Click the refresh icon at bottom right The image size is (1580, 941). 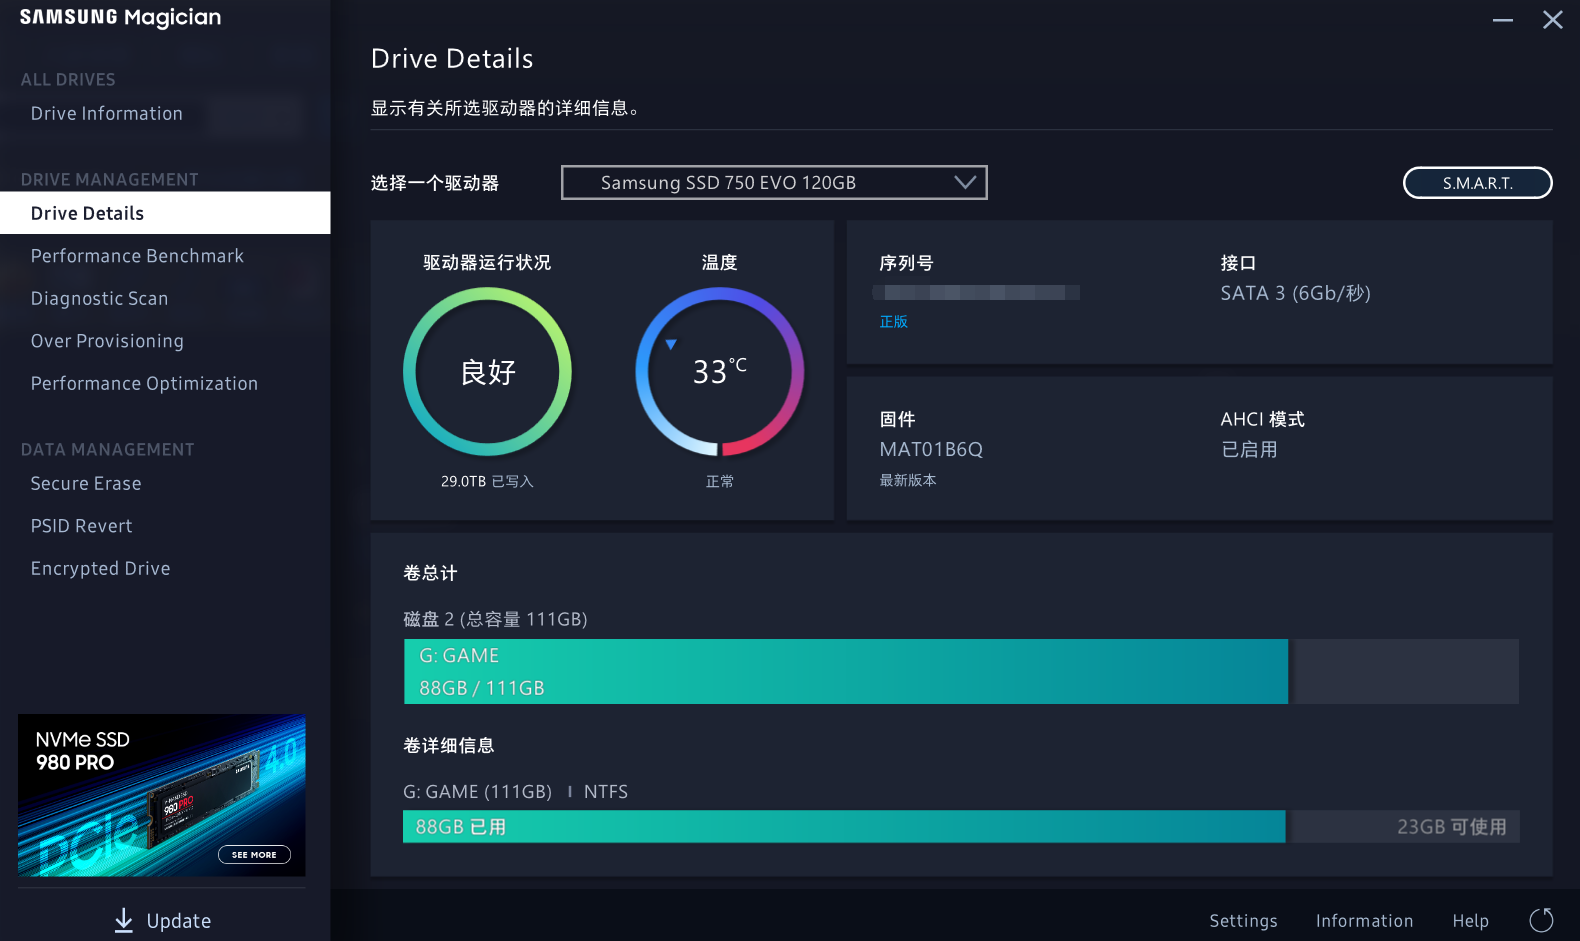click(1542, 920)
